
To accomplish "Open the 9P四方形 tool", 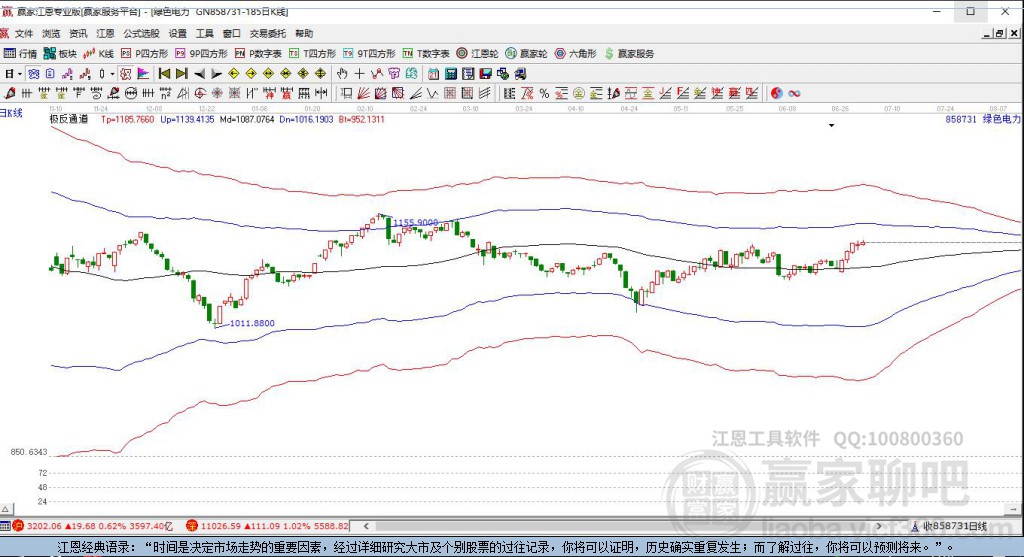I will point(201,54).
